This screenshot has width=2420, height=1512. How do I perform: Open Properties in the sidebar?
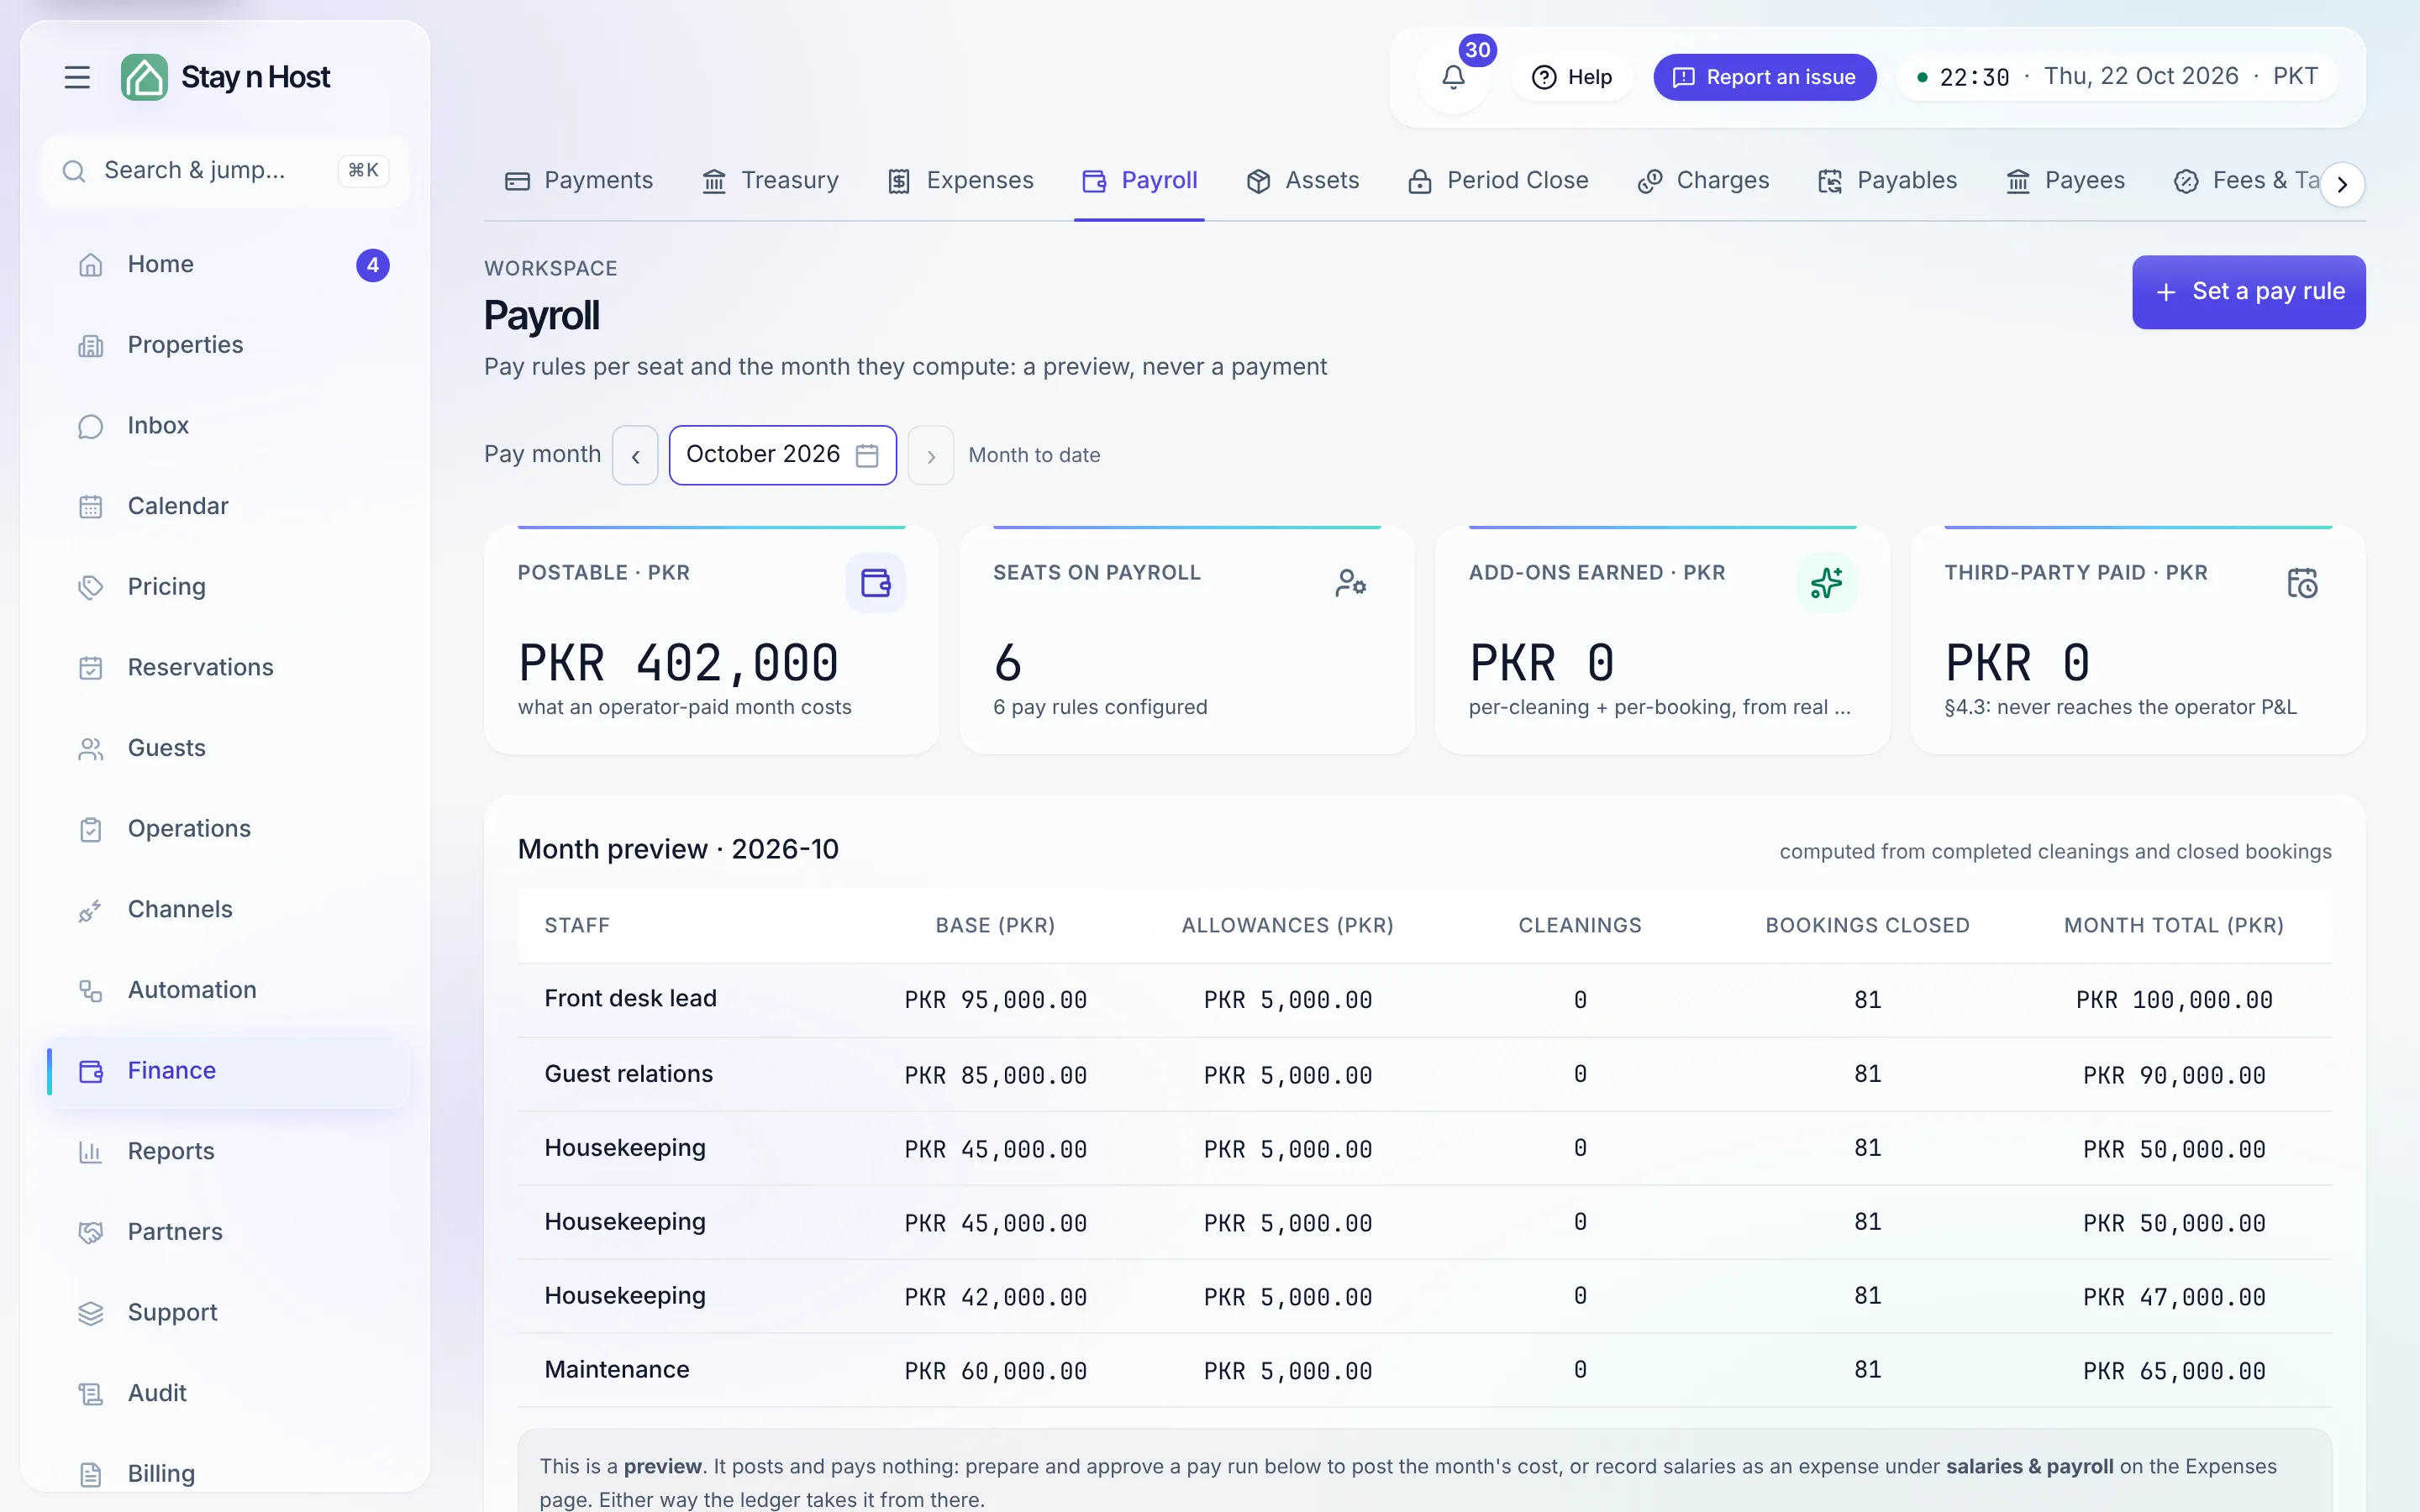[225, 345]
